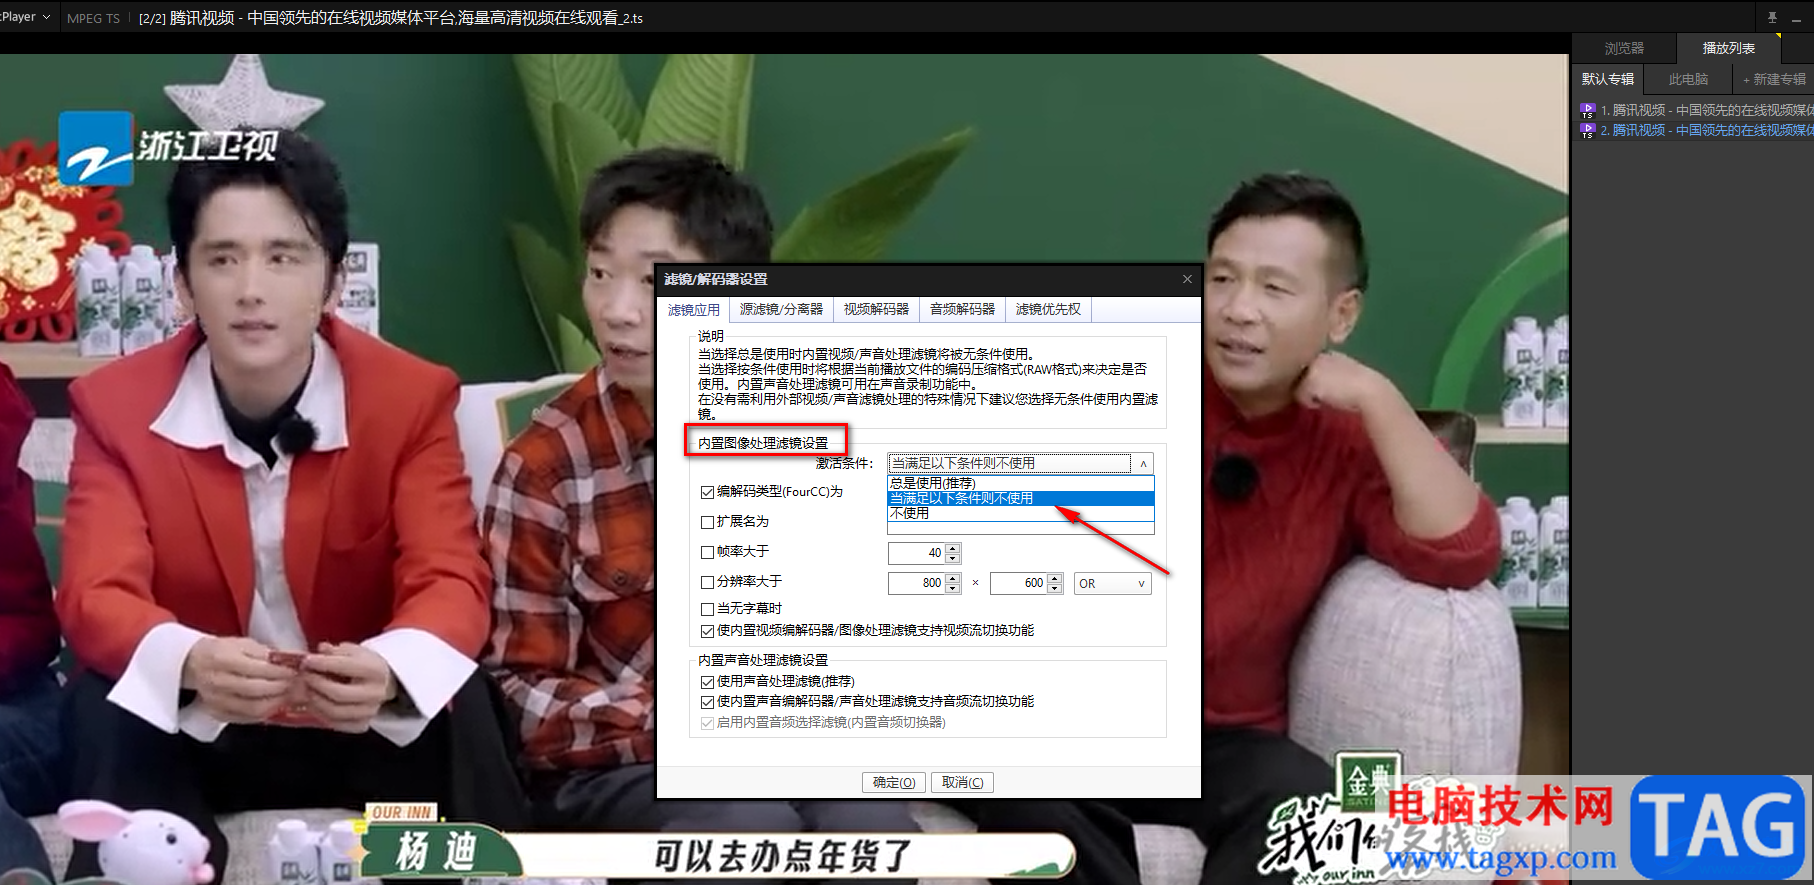Click the minimize button in title bar

(1797, 19)
